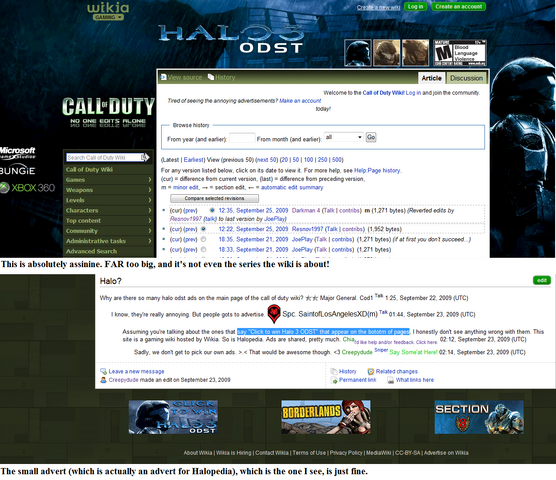This screenshot has width=556, height=480.
Task: Click the Leave a new message icon
Action: (104, 371)
